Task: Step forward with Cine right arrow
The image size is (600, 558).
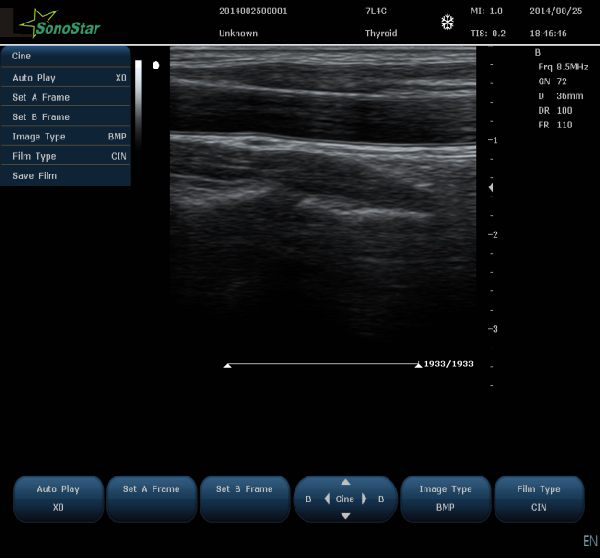Action: 364,499
